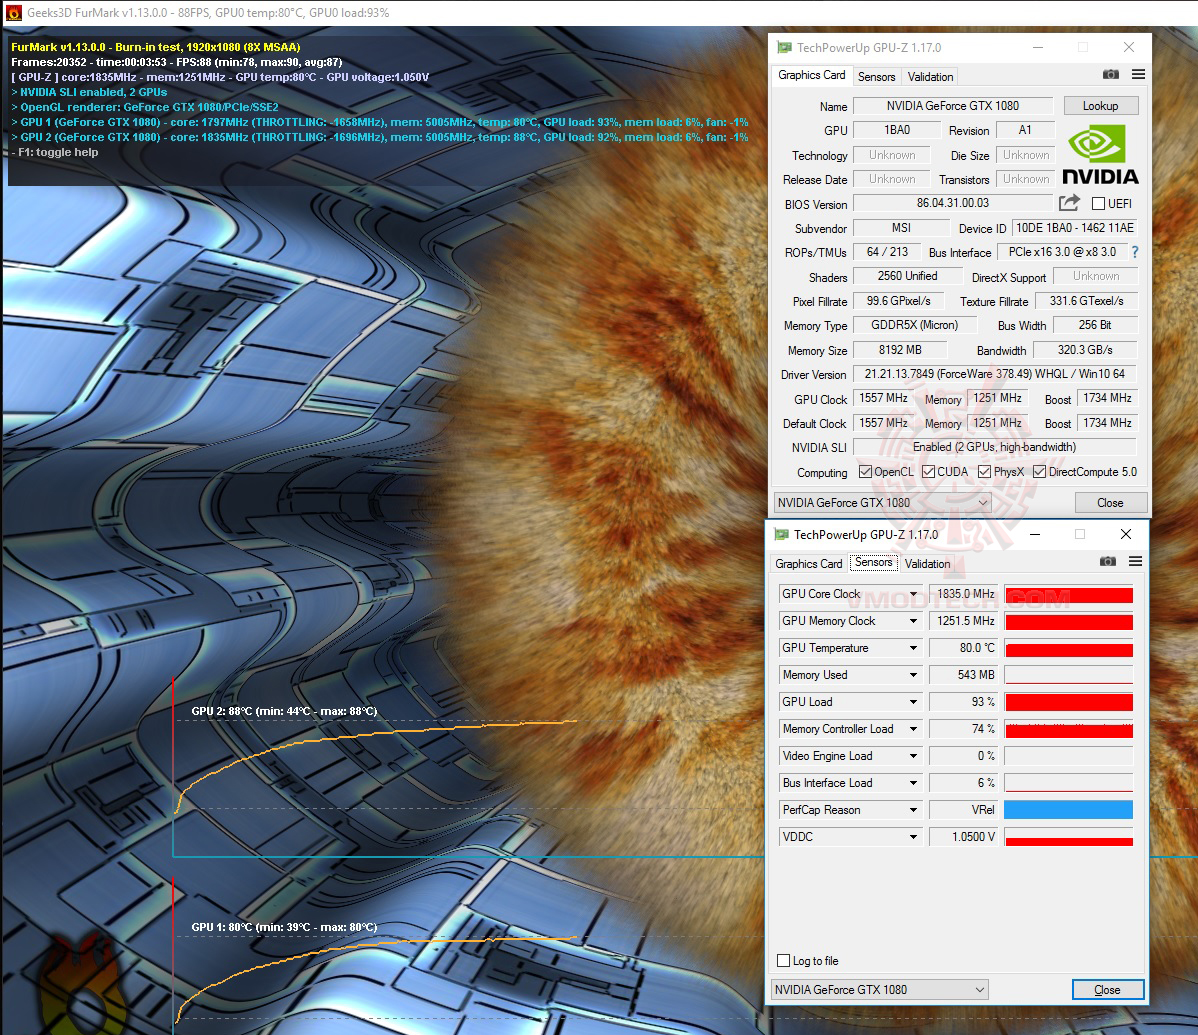This screenshot has width=1198, height=1035.
Task: Click Close button in upper GPU-Z window
Action: click(1110, 503)
